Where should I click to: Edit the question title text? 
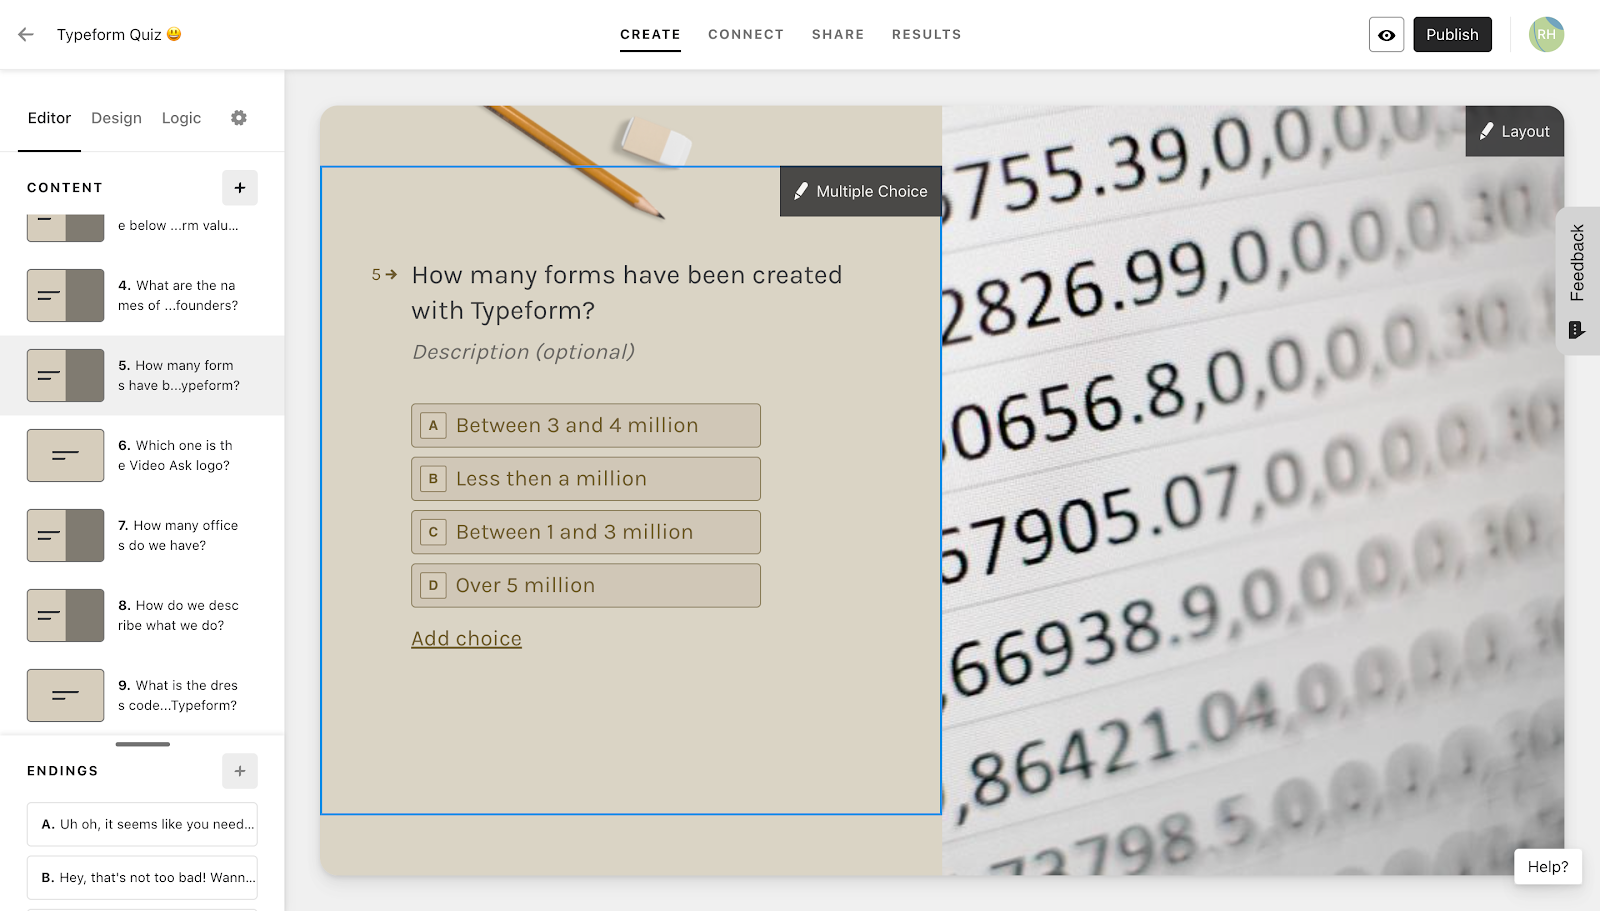(627, 293)
